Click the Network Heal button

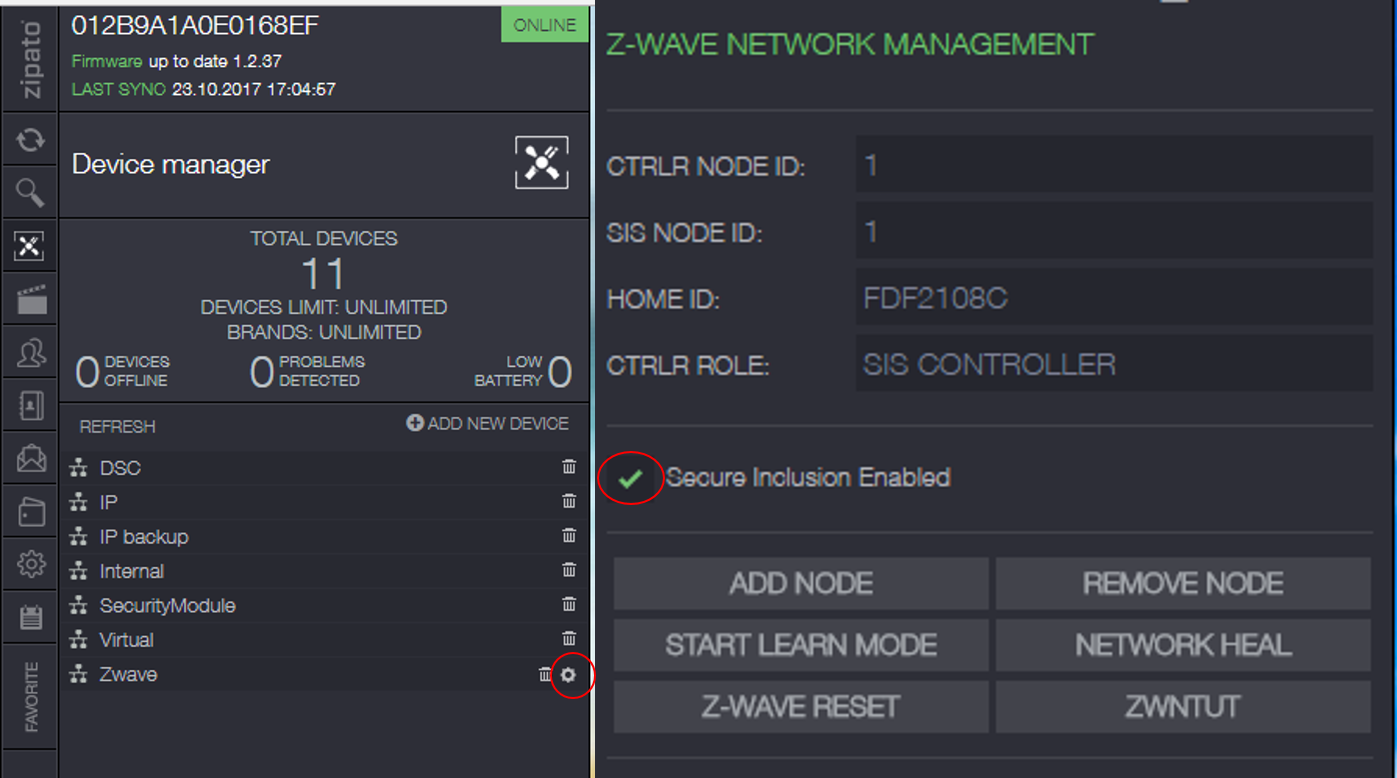pos(1183,645)
